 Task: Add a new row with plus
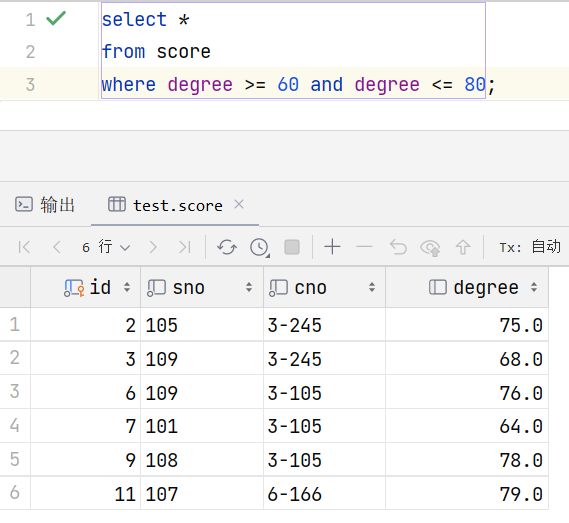pos(332,247)
